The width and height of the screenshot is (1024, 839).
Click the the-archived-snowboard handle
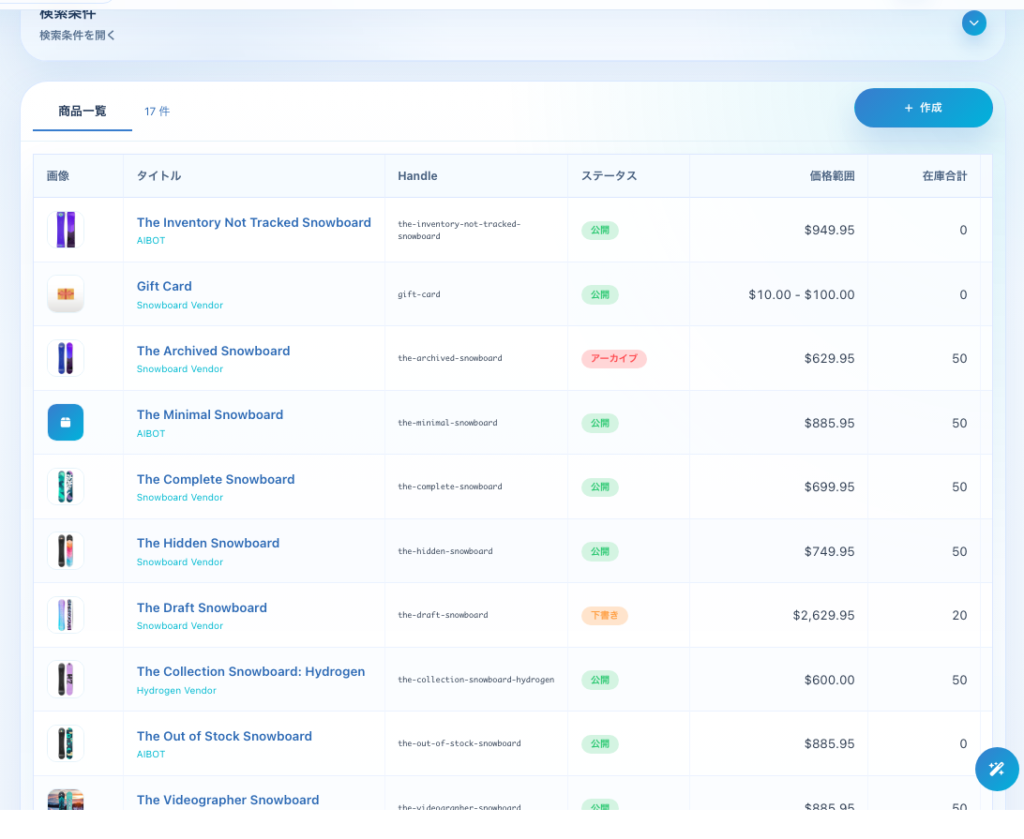coord(450,358)
